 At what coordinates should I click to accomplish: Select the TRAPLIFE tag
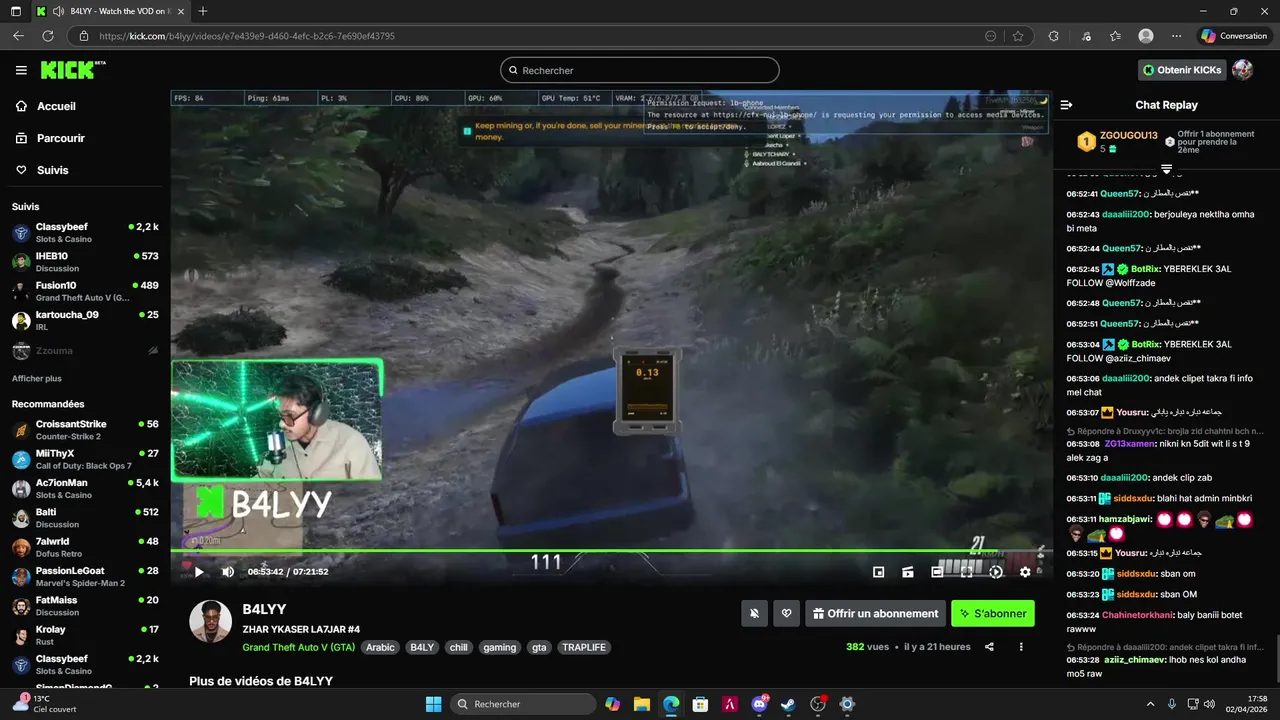[x=584, y=647]
